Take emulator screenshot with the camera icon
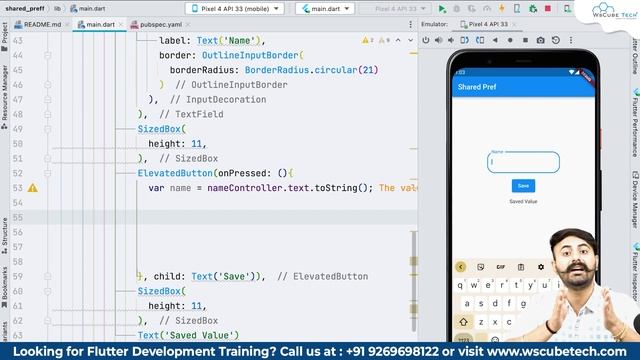 [x=540, y=40]
